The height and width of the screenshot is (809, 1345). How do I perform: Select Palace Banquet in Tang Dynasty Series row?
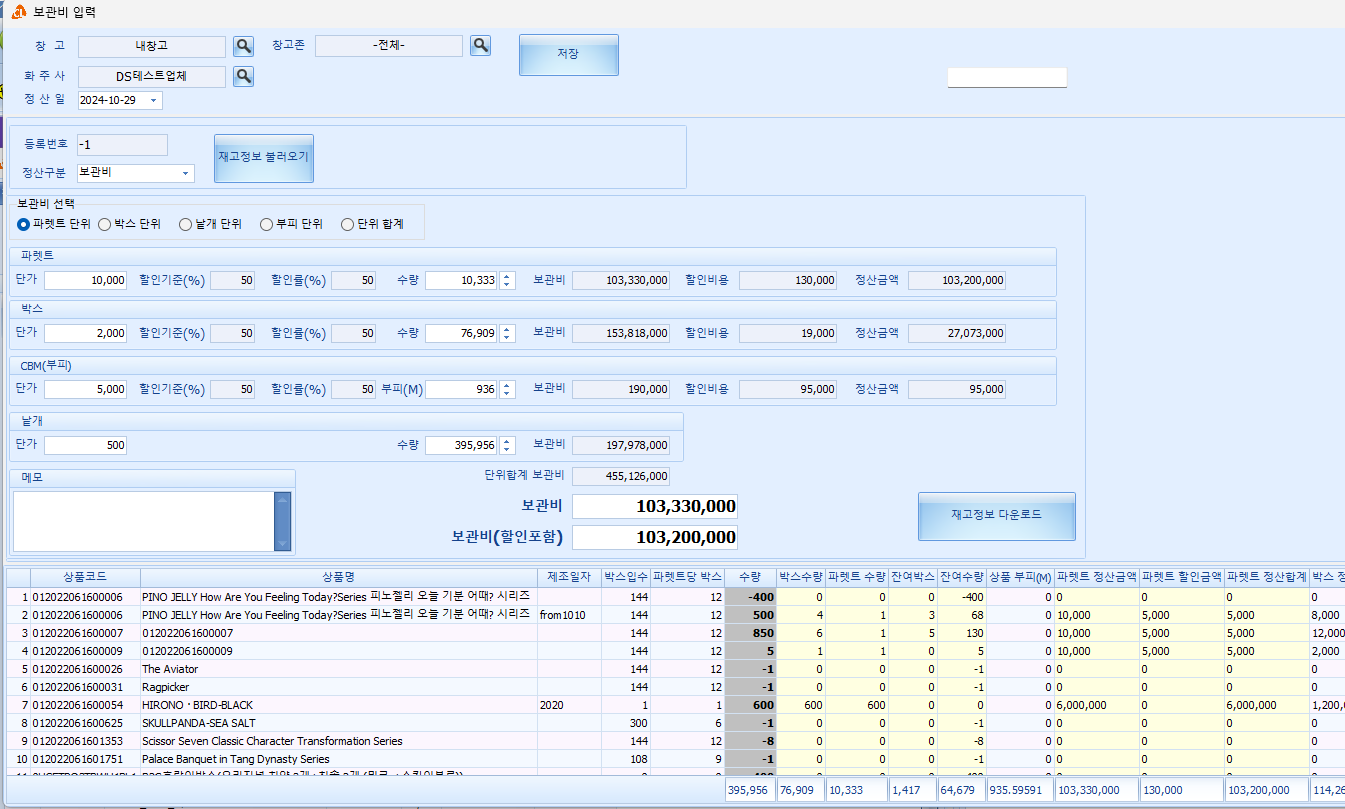pos(675,759)
